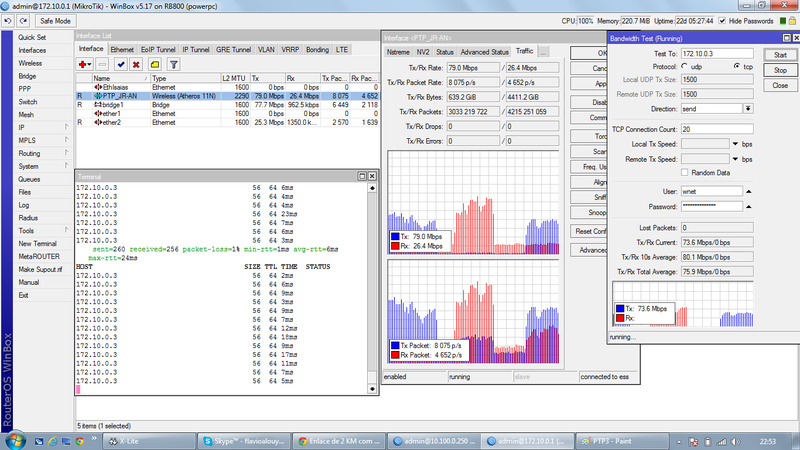Image resolution: width=800 pixels, height=450 pixels.
Task: Click the red X disable icon
Action: [x=136, y=64]
